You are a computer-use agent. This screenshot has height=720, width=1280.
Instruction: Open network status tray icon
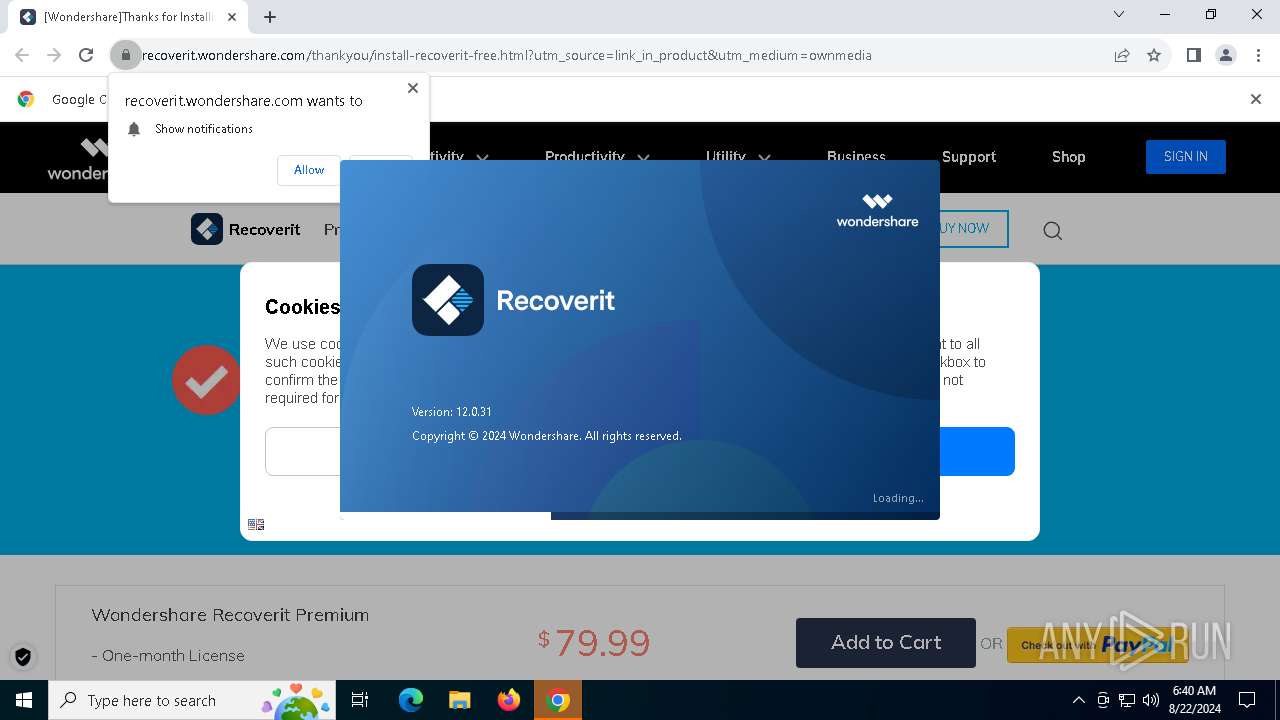pyautogui.click(x=1127, y=700)
